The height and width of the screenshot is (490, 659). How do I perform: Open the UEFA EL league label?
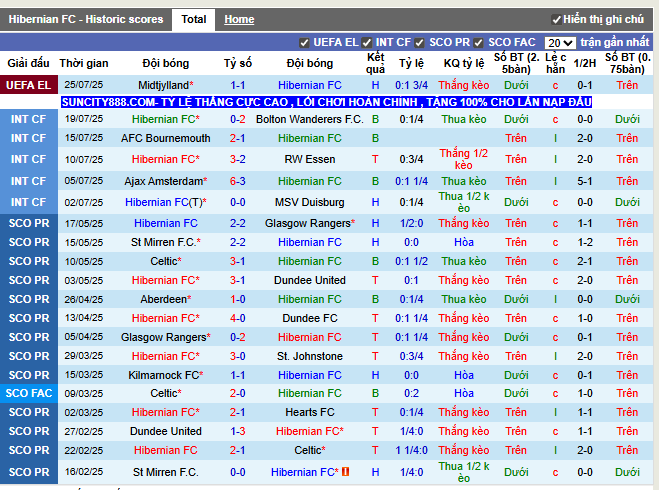[x=29, y=85]
